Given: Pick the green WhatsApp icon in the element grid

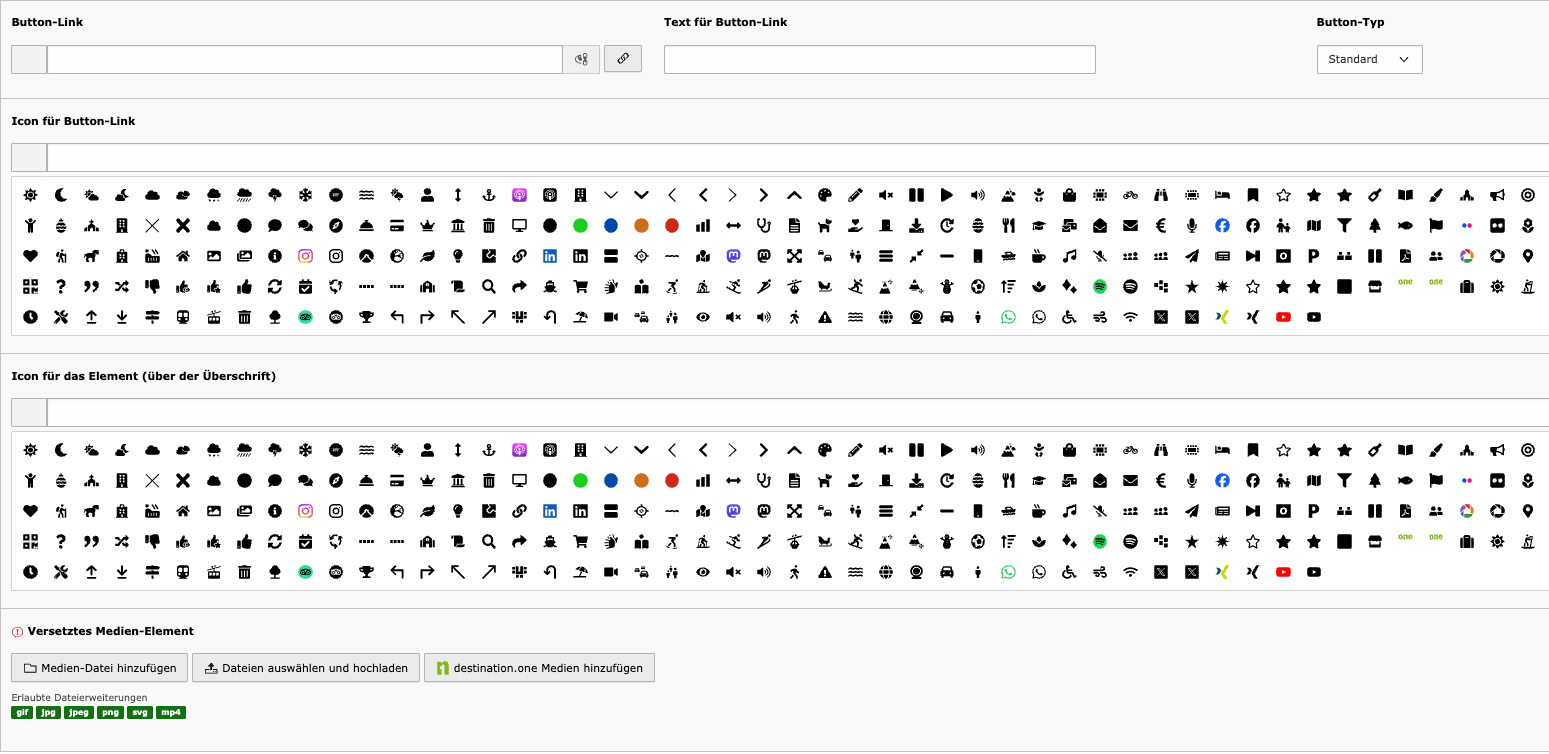Looking at the screenshot, I should [1008, 572].
